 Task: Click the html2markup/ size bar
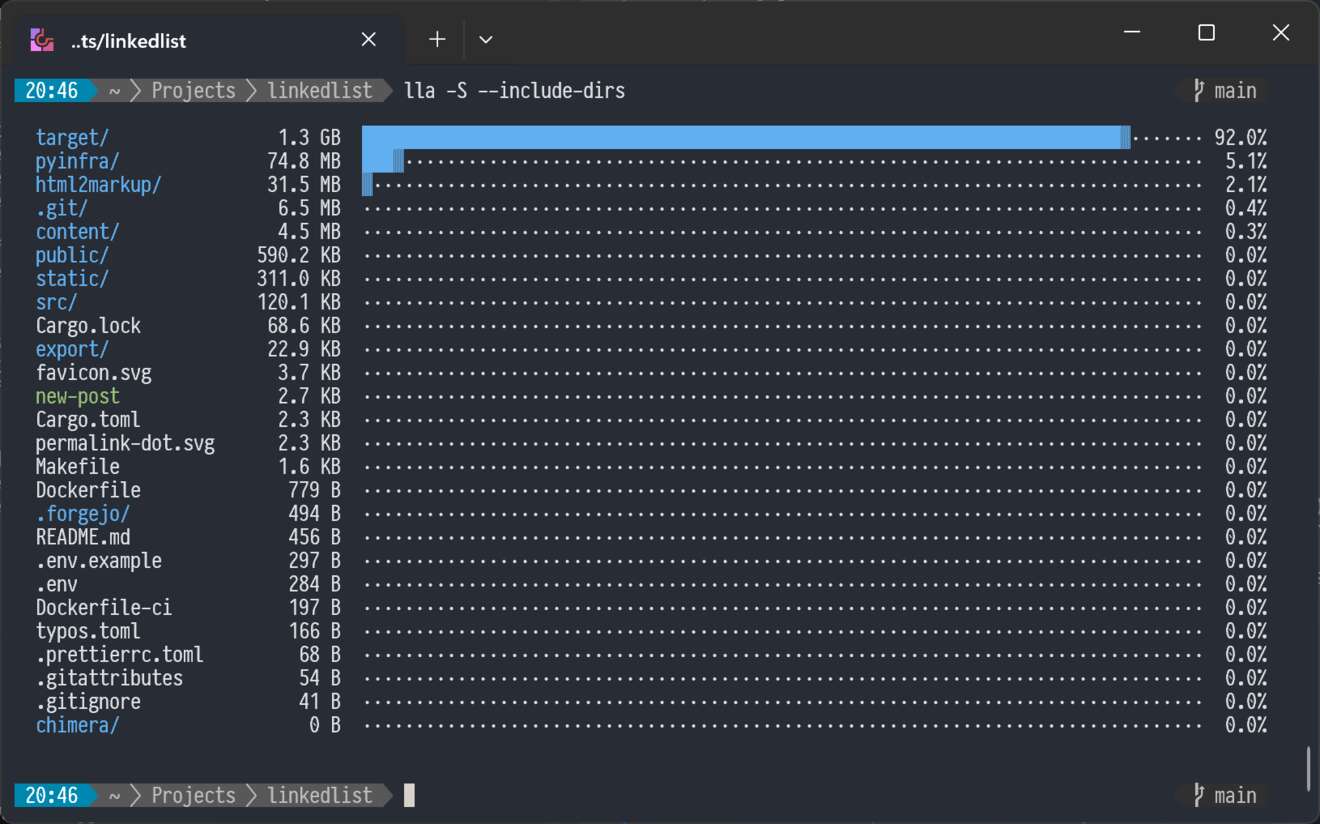pos(367,185)
